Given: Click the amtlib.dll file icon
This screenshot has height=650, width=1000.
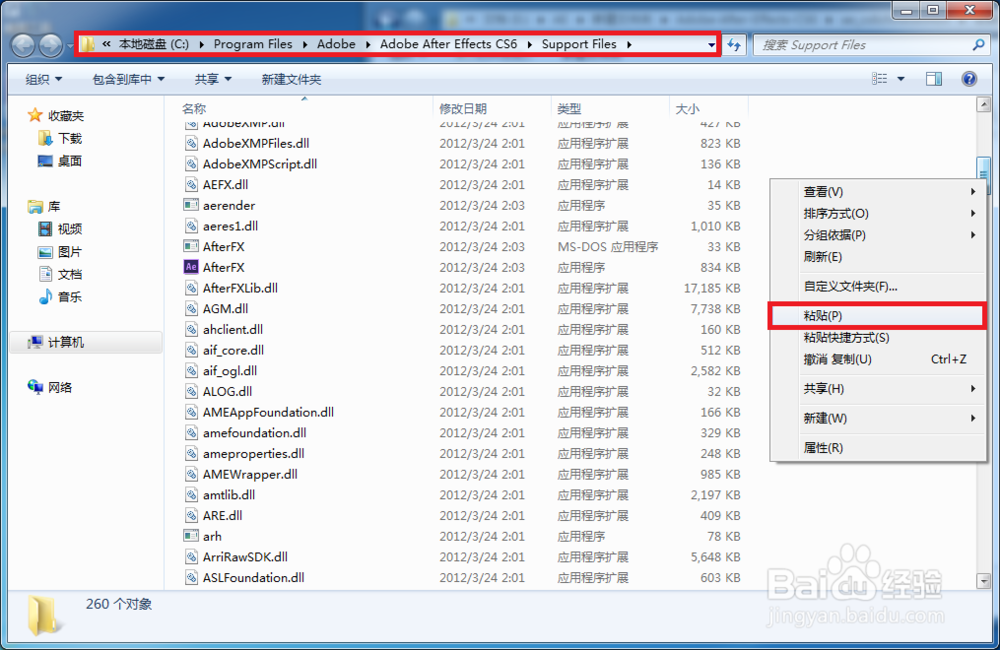Looking at the screenshot, I should (x=191, y=494).
